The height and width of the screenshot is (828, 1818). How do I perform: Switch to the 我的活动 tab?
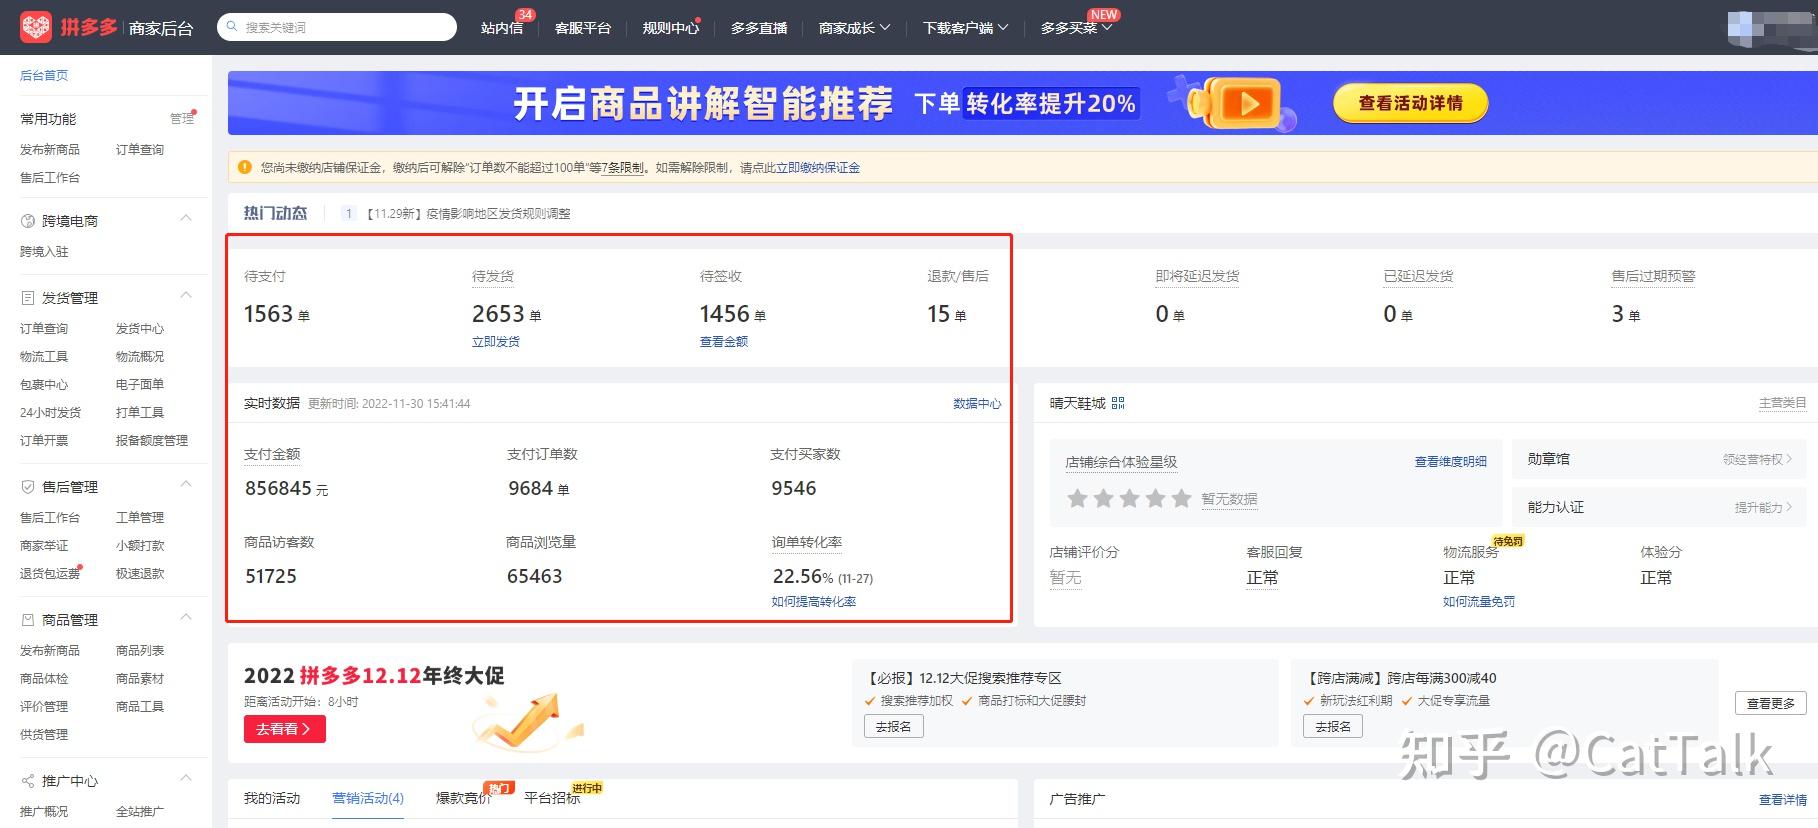point(272,798)
